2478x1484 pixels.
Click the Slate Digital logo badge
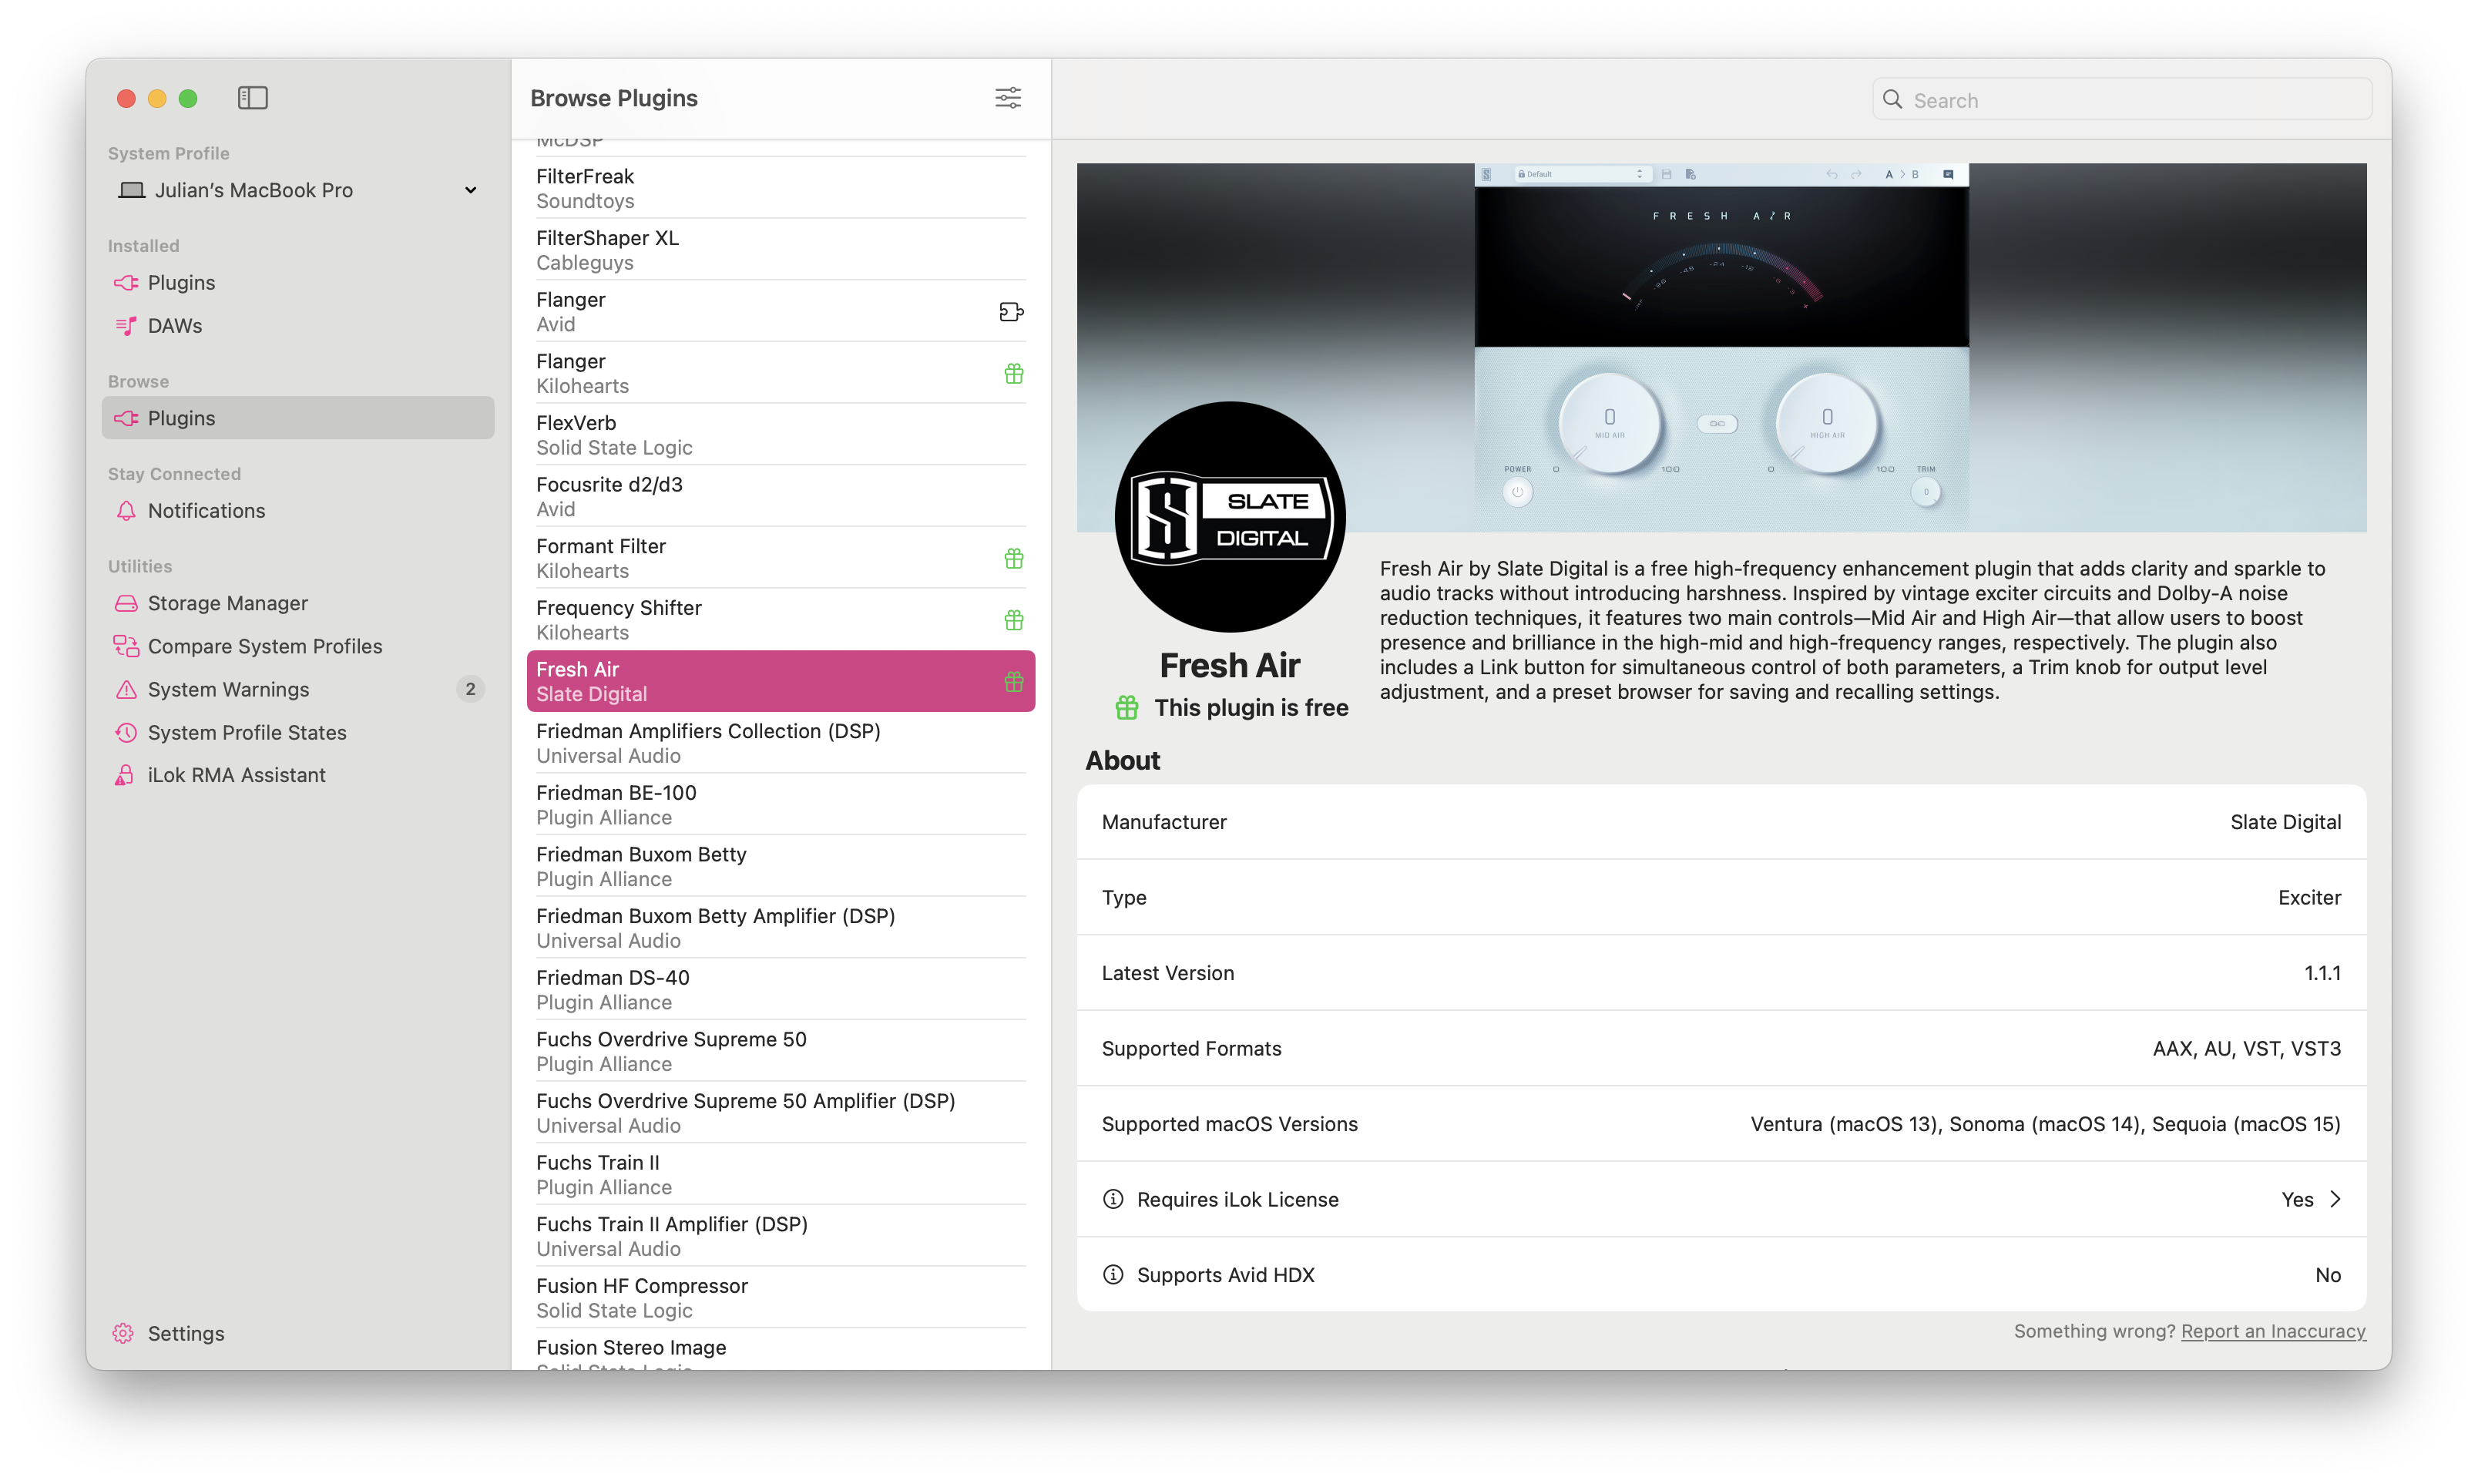(1230, 517)
